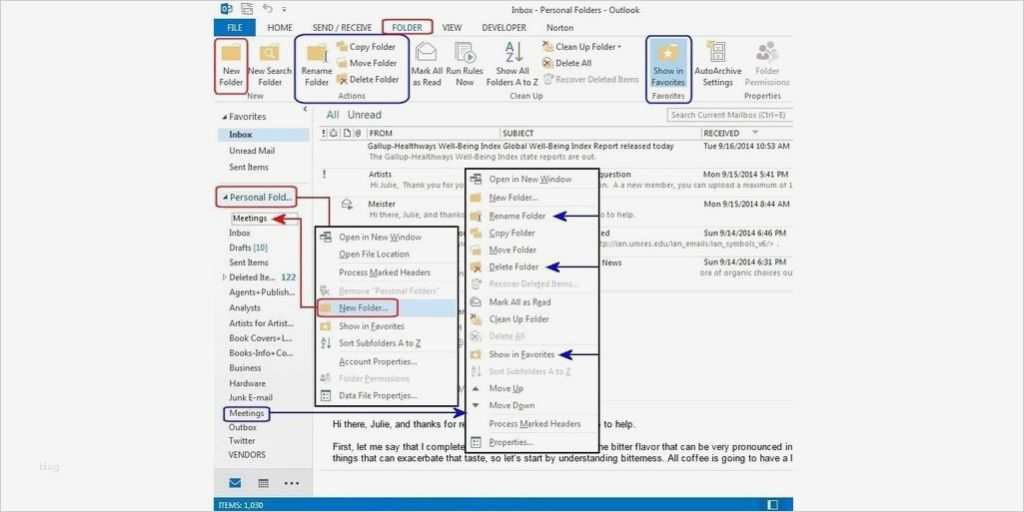Image resolution: width=1024 pixels, height=512 pixels.
Task: Open the Business folder
Action: 245,368
